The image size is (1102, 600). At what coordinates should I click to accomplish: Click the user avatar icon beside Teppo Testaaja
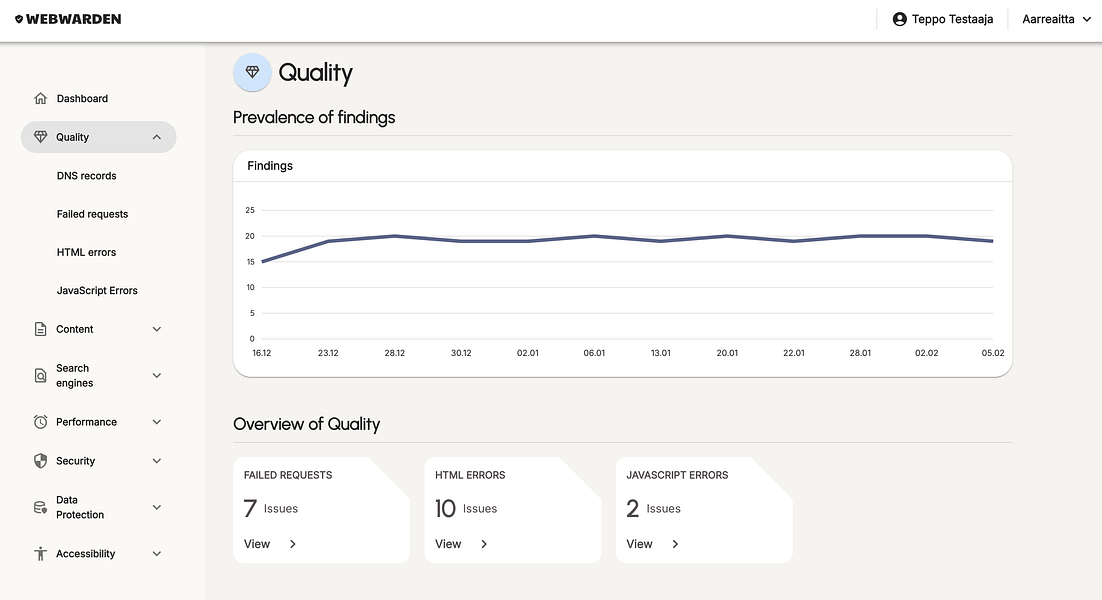[x=900, y=19]
